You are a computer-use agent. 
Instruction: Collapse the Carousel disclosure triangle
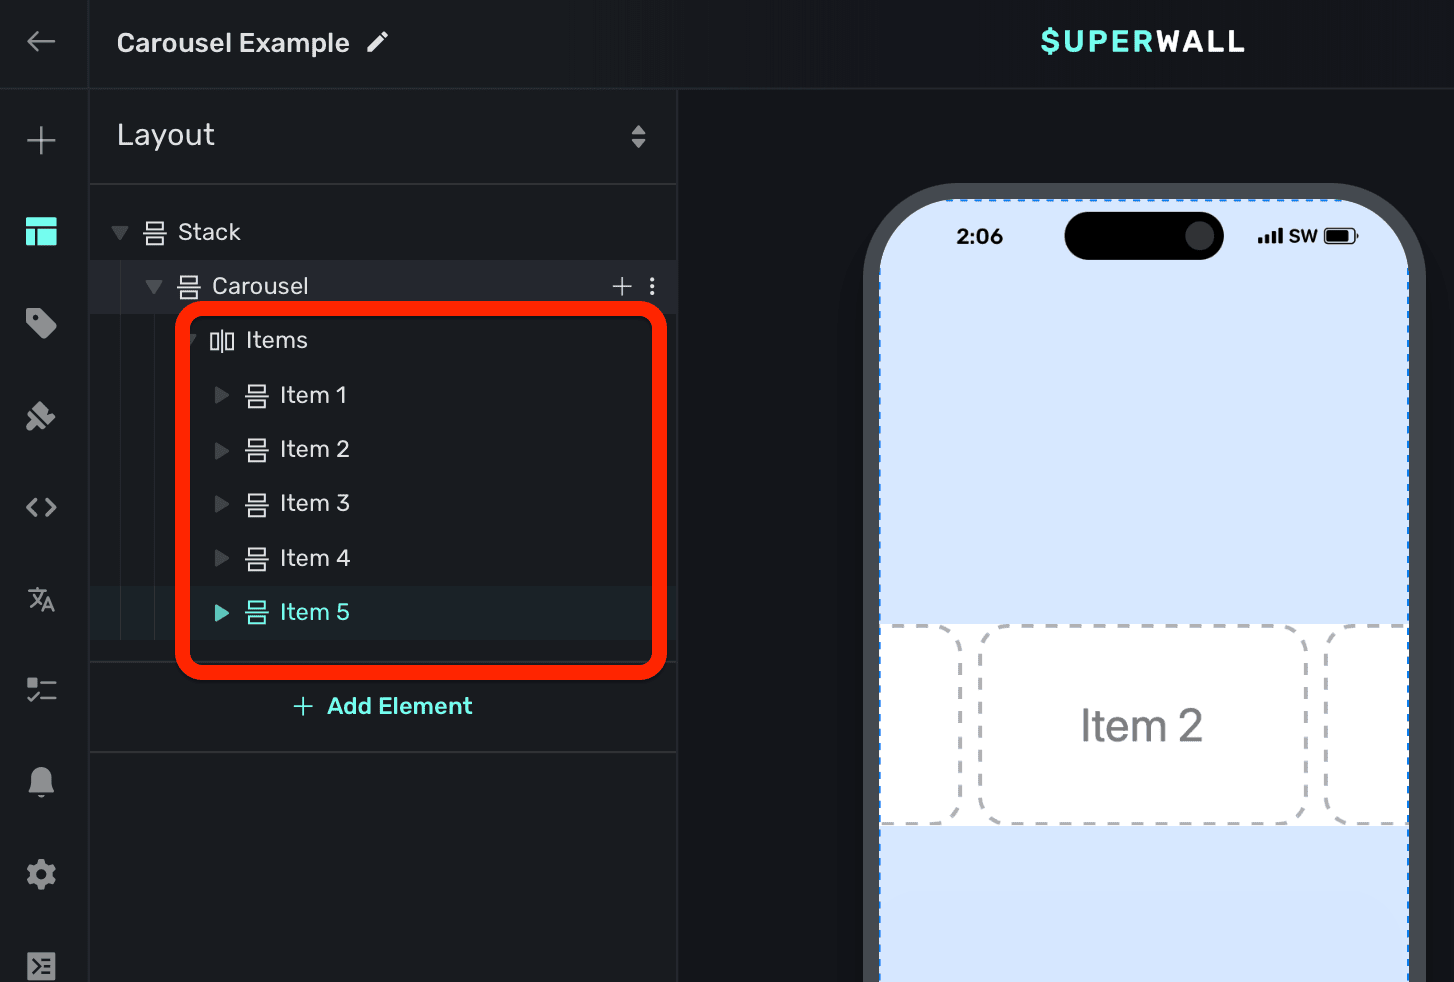coord(154,287)
